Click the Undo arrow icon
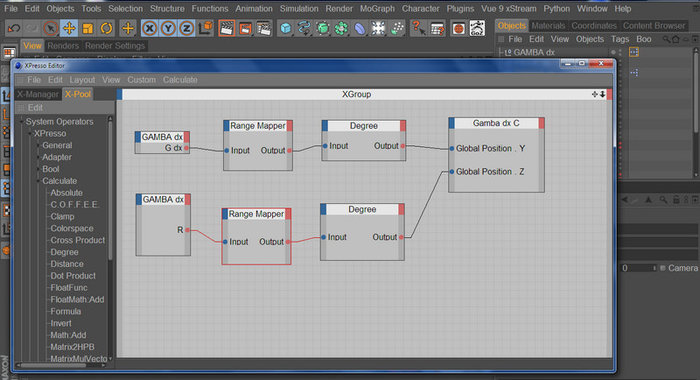 [14, 29]
